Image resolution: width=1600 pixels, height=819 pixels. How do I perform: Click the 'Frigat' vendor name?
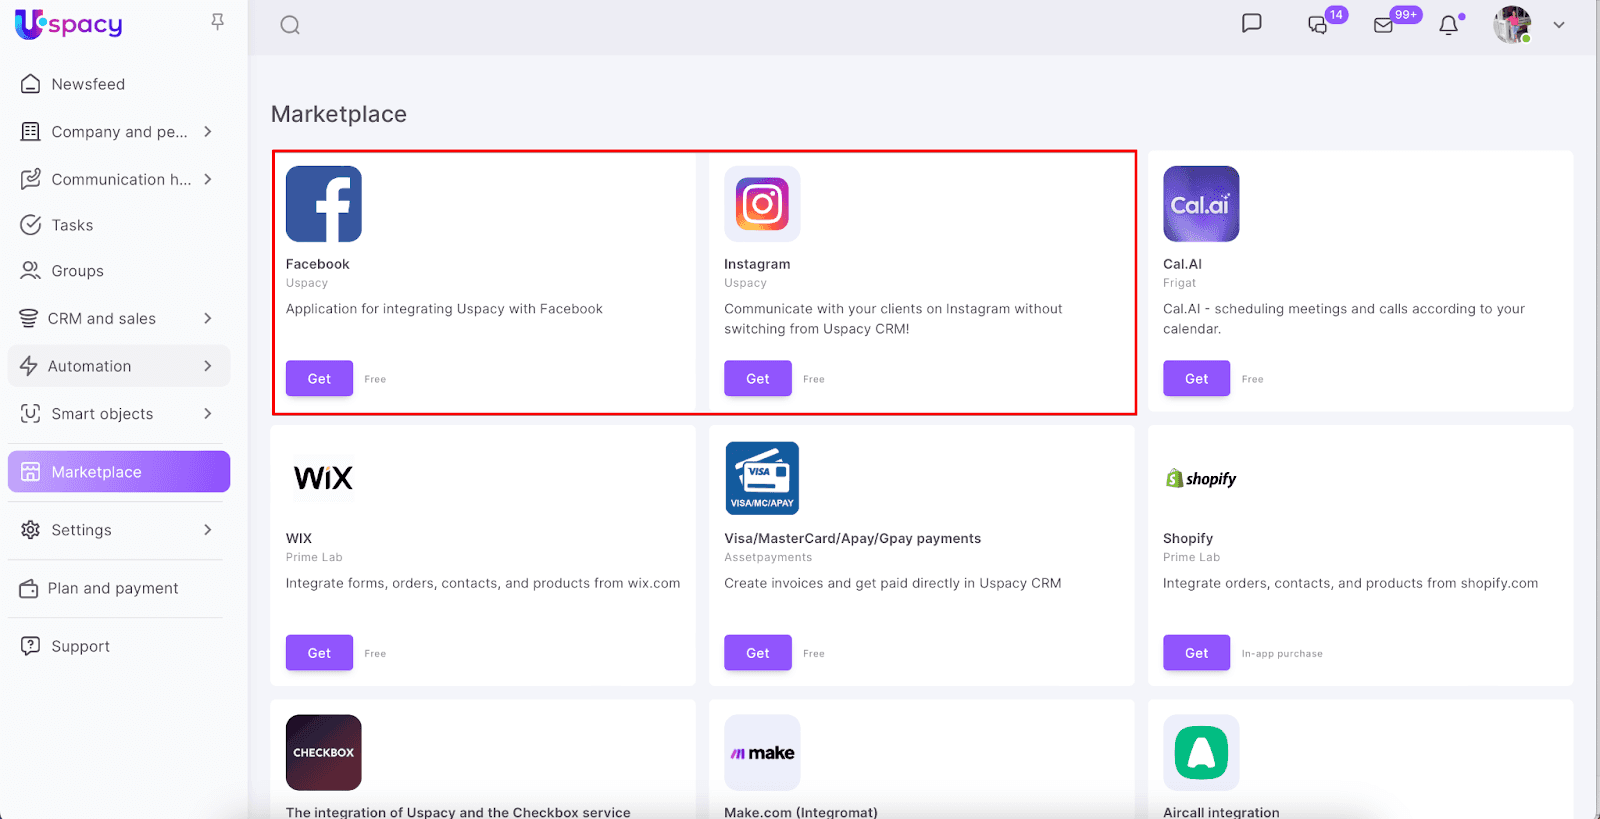pyautogui.click(x=1179, y=283)
